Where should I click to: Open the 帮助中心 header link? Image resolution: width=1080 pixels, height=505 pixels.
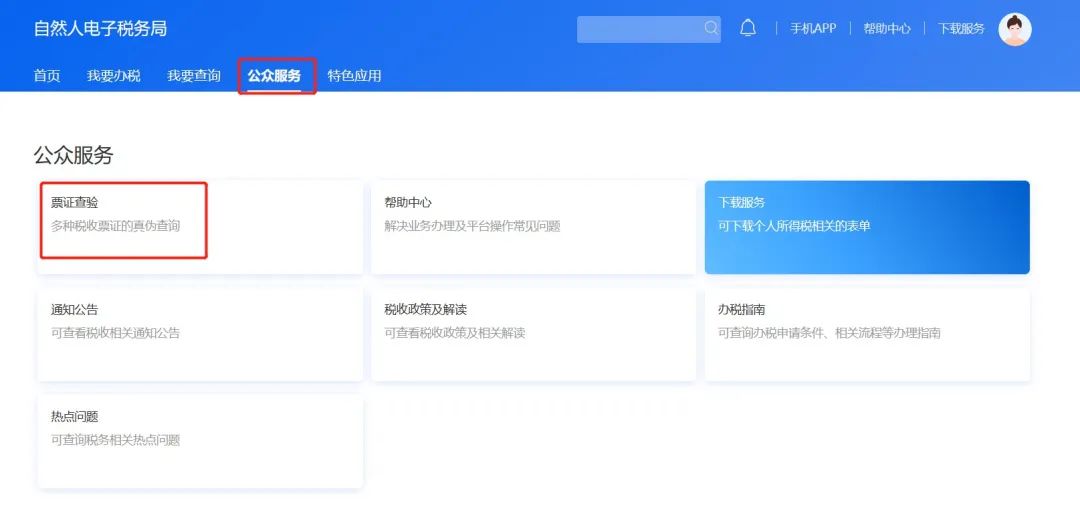[x=887, y=29]
